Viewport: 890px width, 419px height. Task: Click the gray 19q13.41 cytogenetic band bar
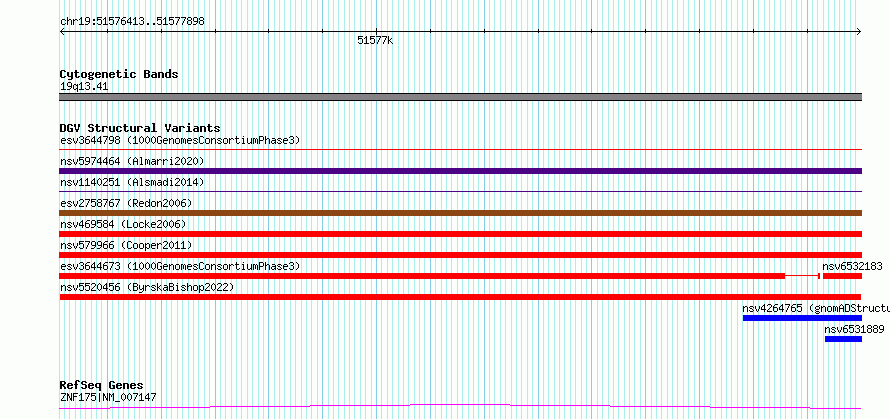(460, 97)
